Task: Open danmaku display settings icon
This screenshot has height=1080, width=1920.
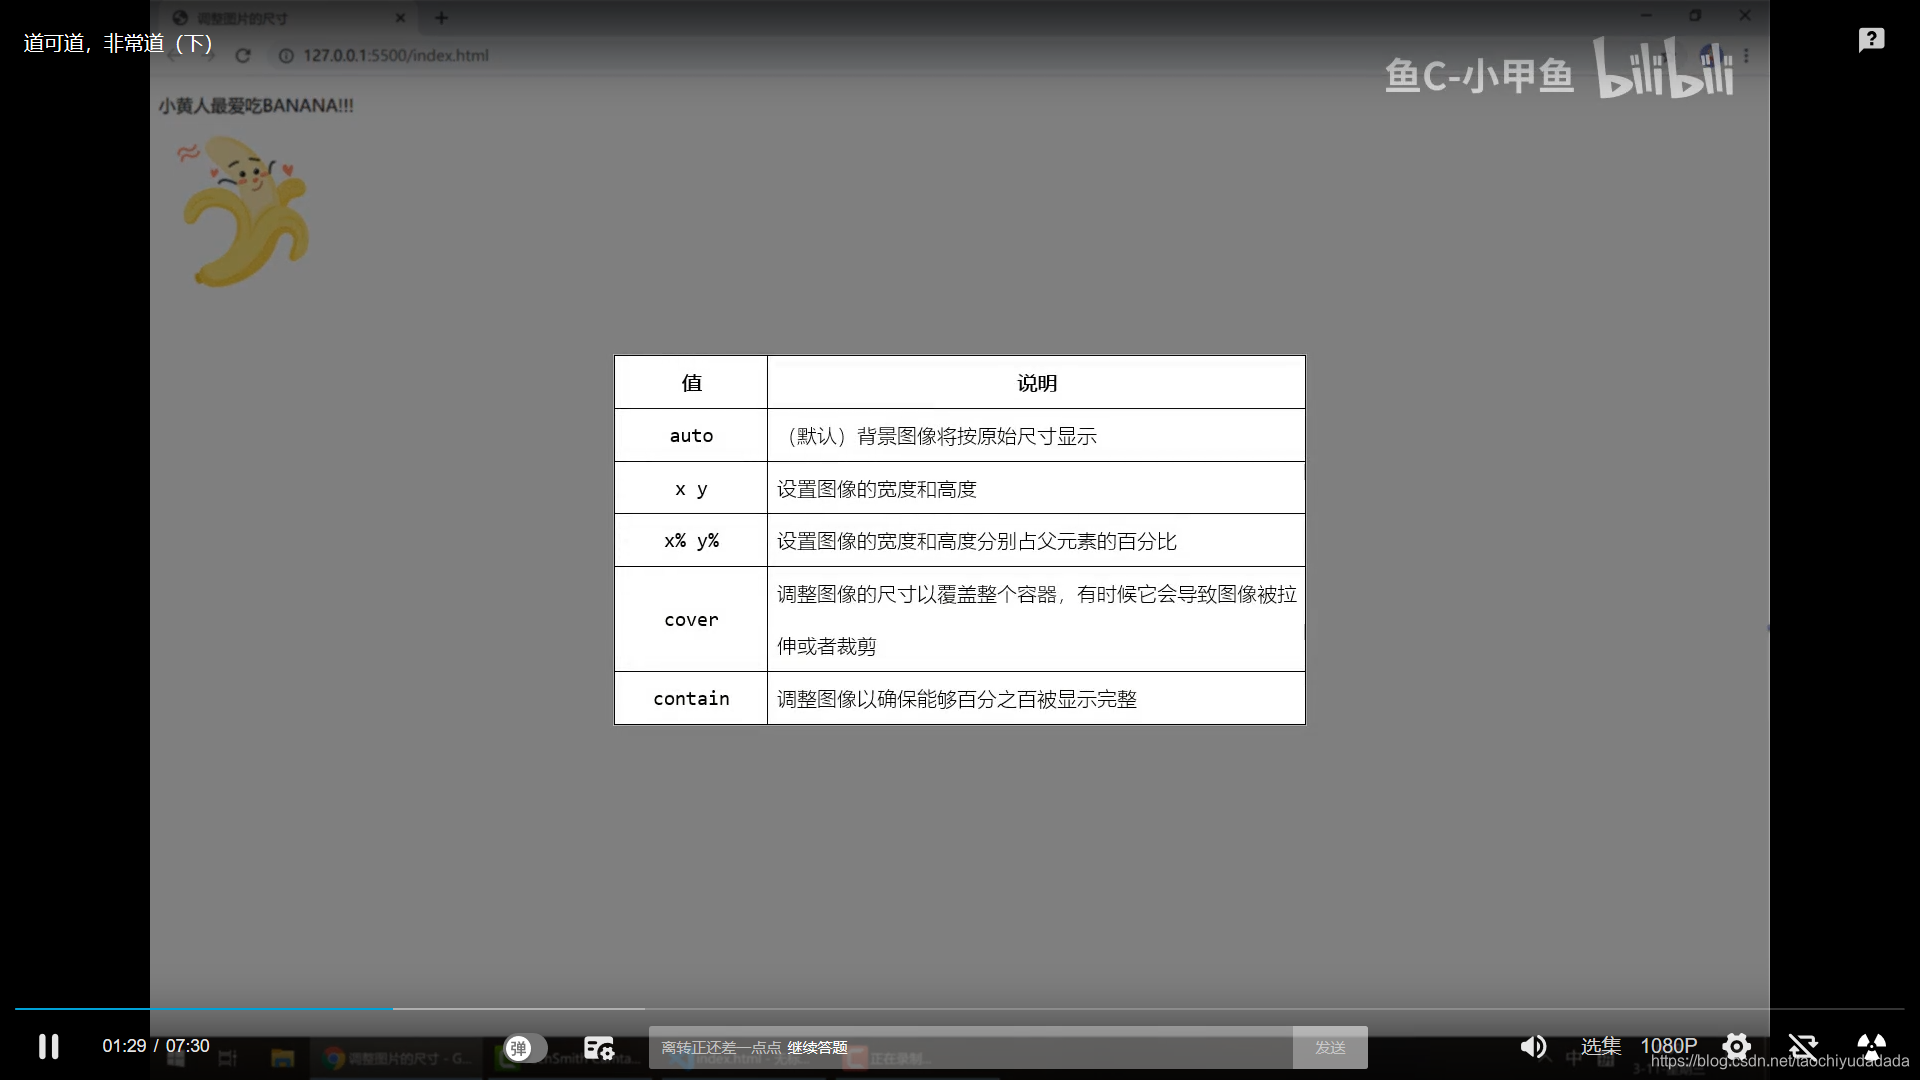Action: (598, 1047)
